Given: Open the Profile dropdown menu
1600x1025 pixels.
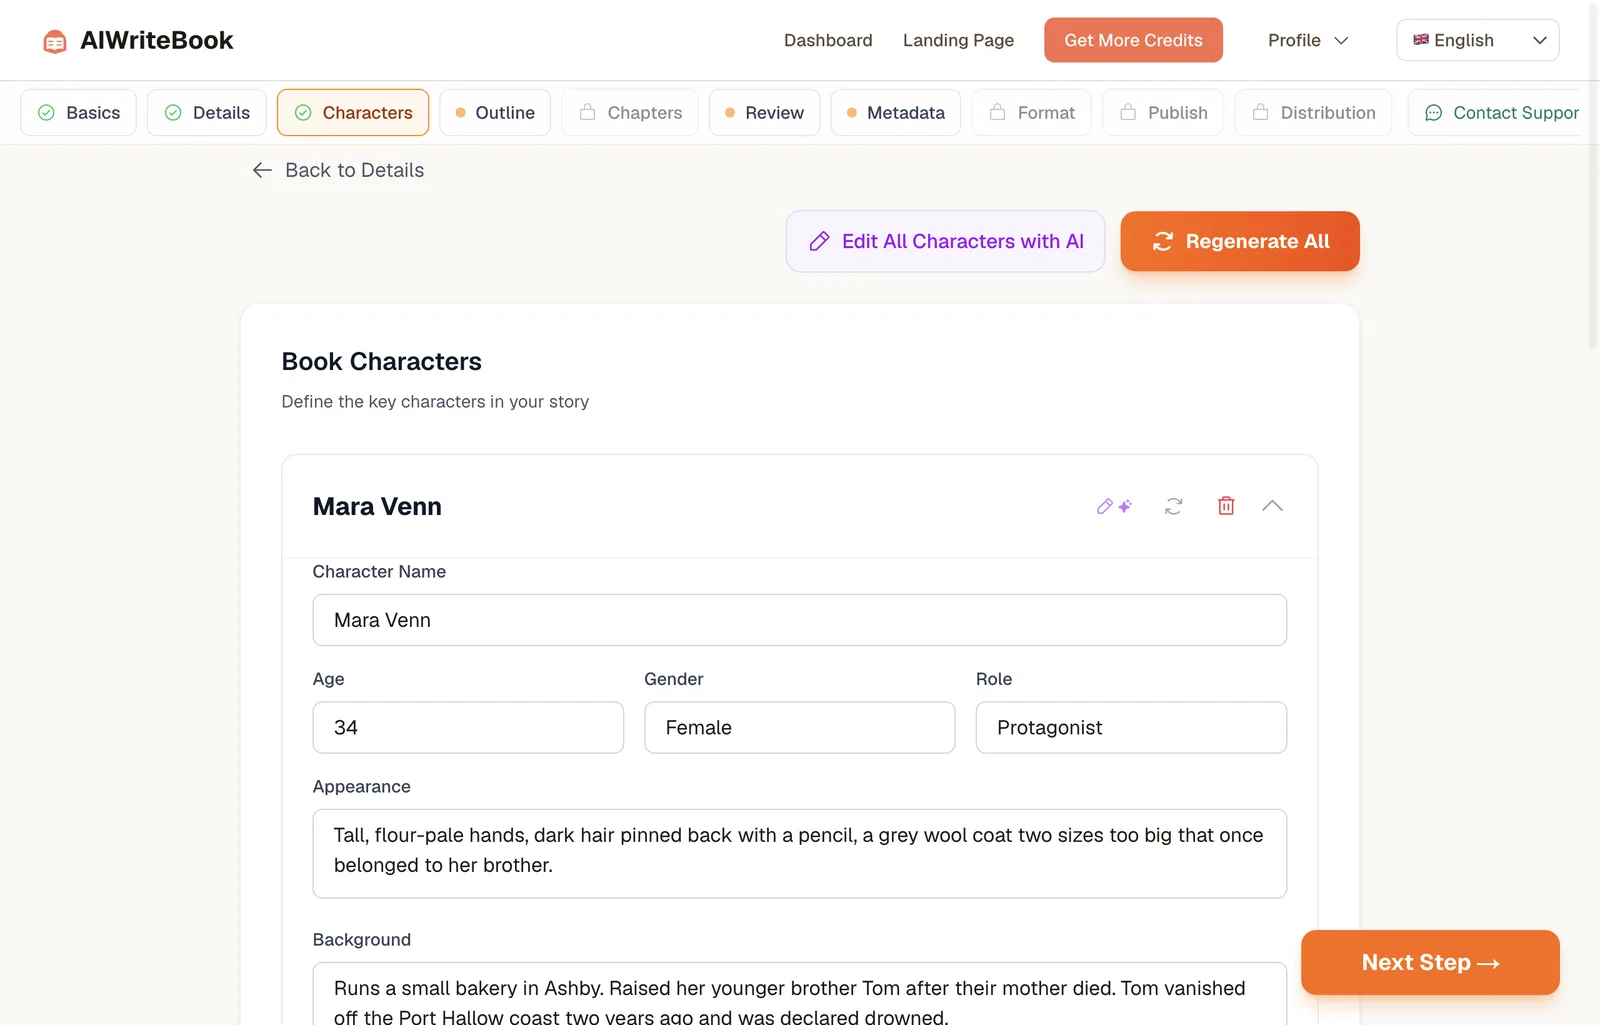Looking at the screenshot, I should pyautogui.click(x=1308, y=40).
